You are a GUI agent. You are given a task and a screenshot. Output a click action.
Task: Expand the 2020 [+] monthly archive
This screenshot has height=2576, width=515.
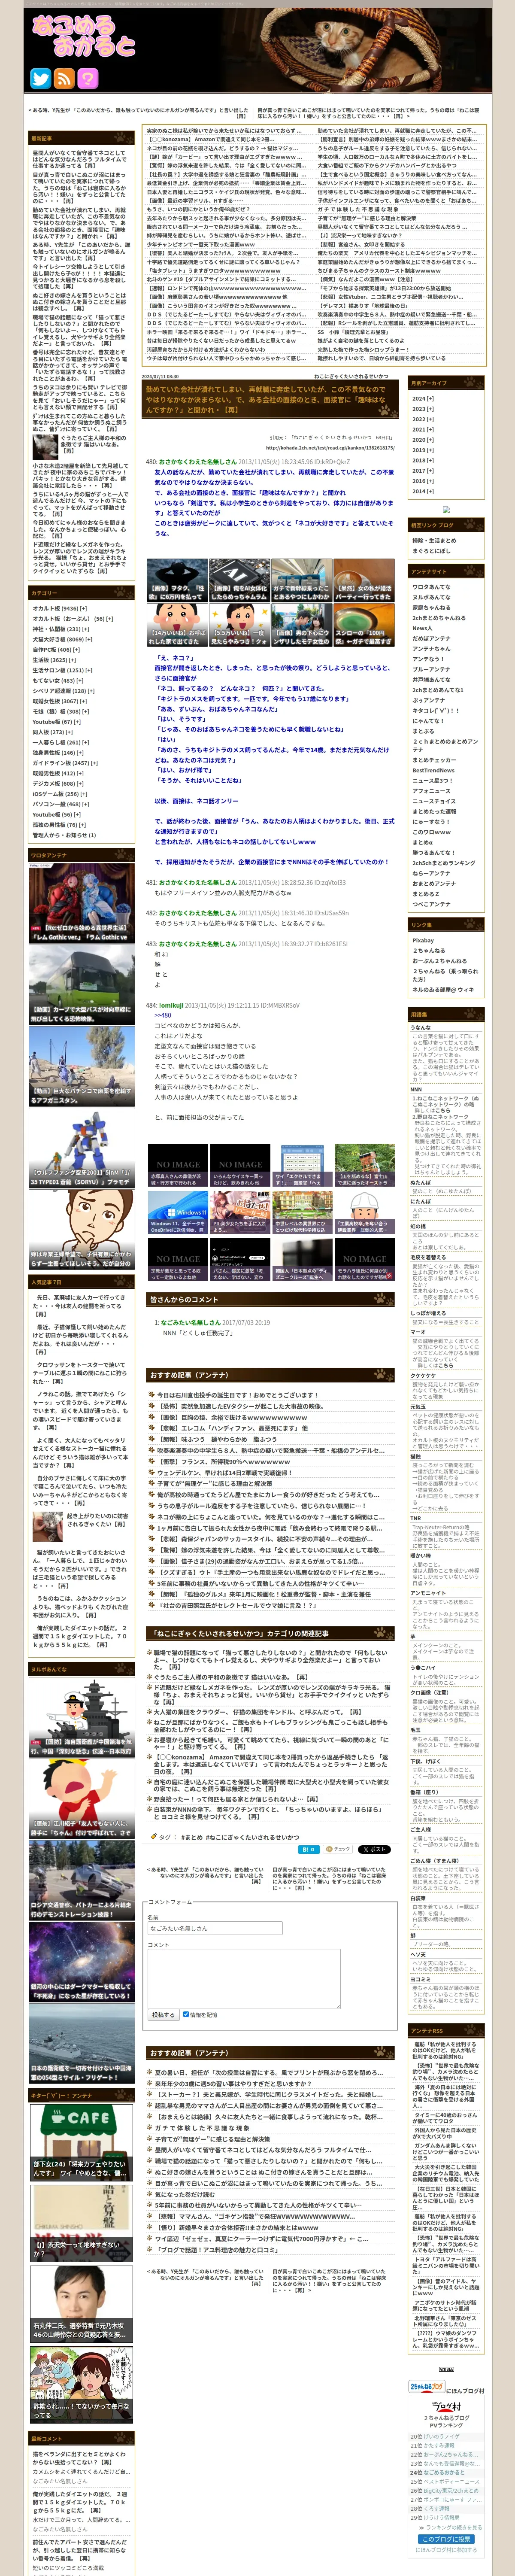pyautogui.click(x=423, y=439)
